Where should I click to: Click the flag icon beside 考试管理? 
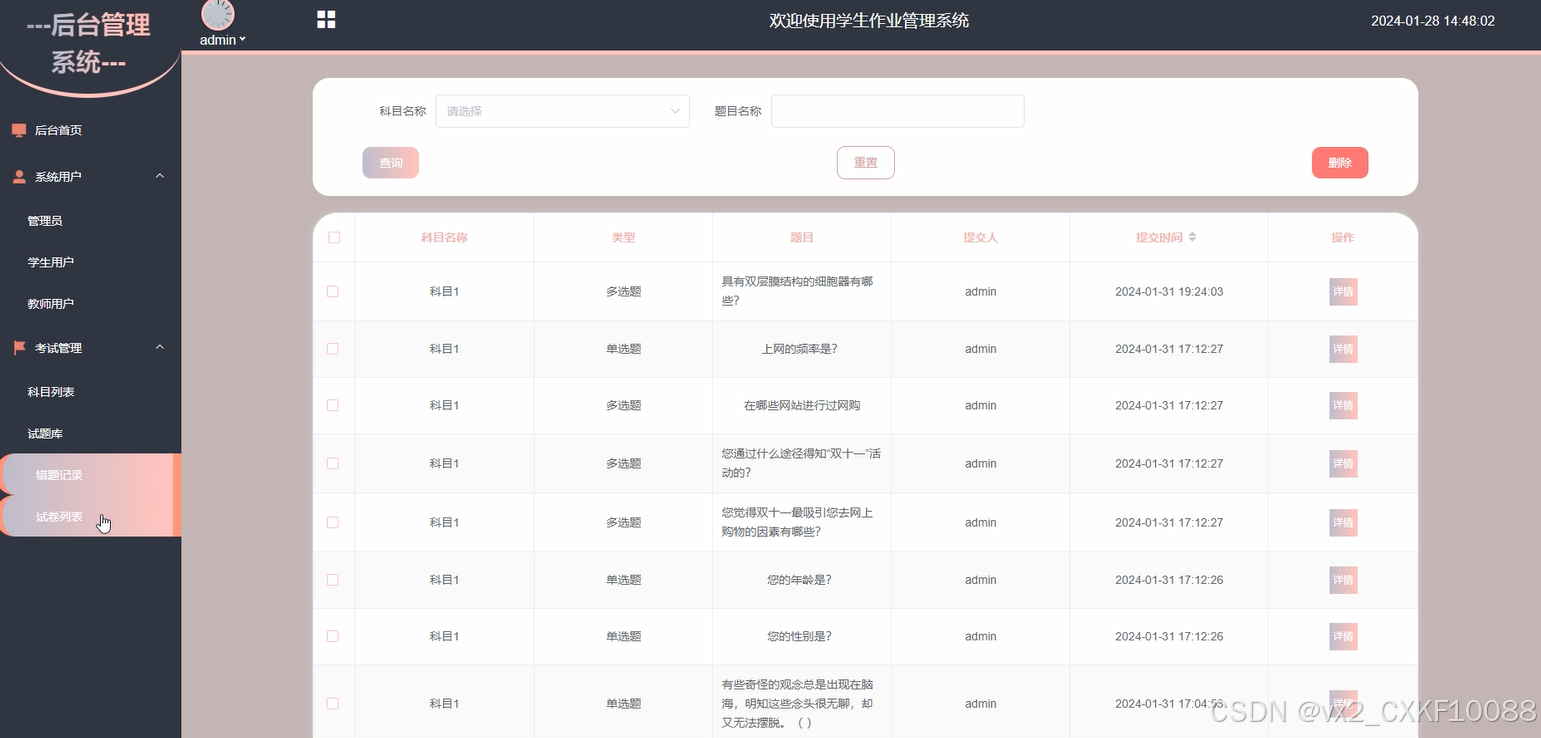click(18, 348)
